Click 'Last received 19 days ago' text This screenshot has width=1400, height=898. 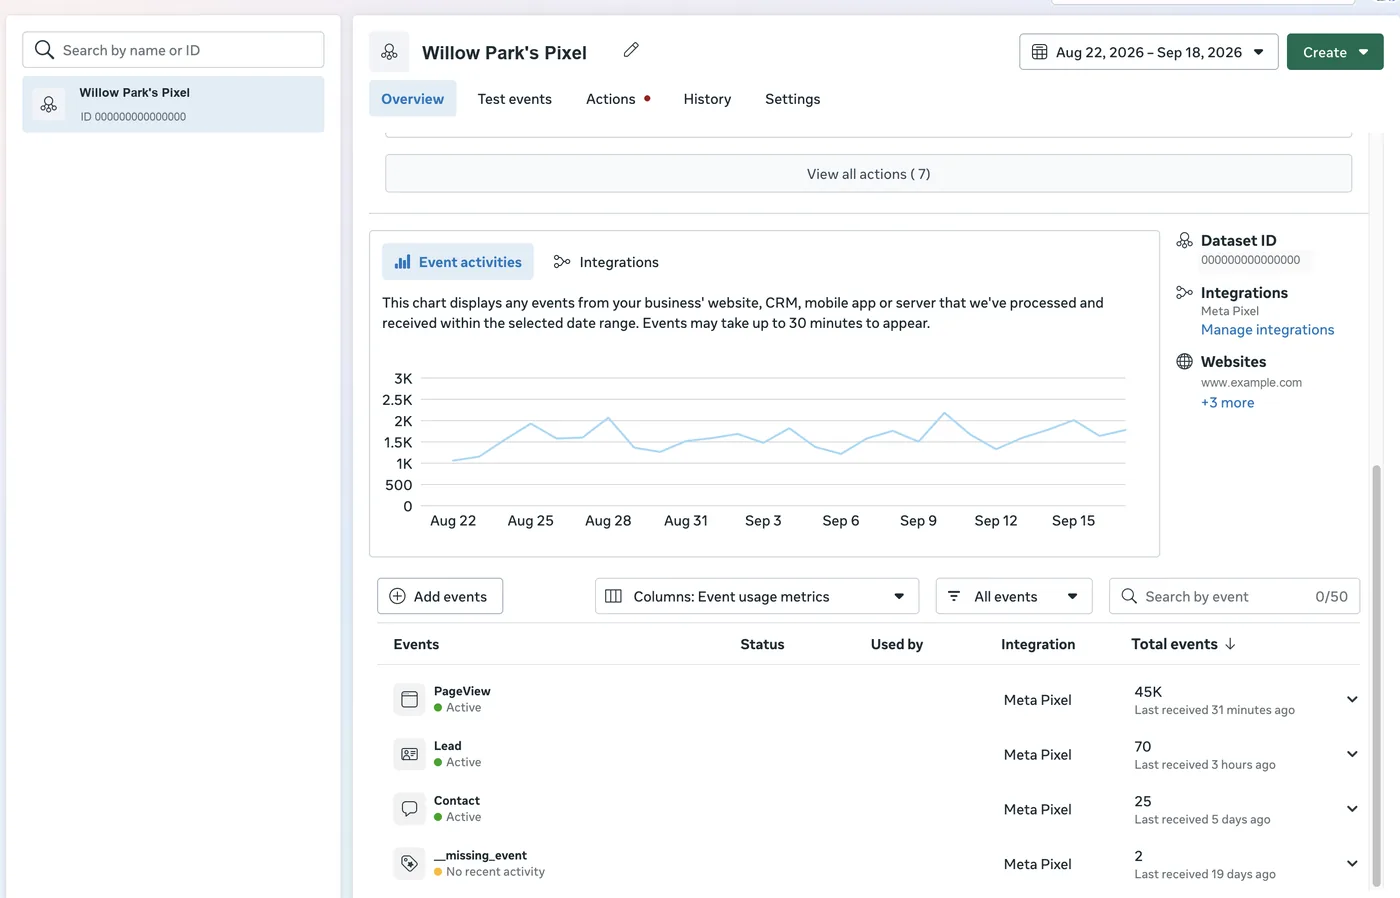[1205, 874]
